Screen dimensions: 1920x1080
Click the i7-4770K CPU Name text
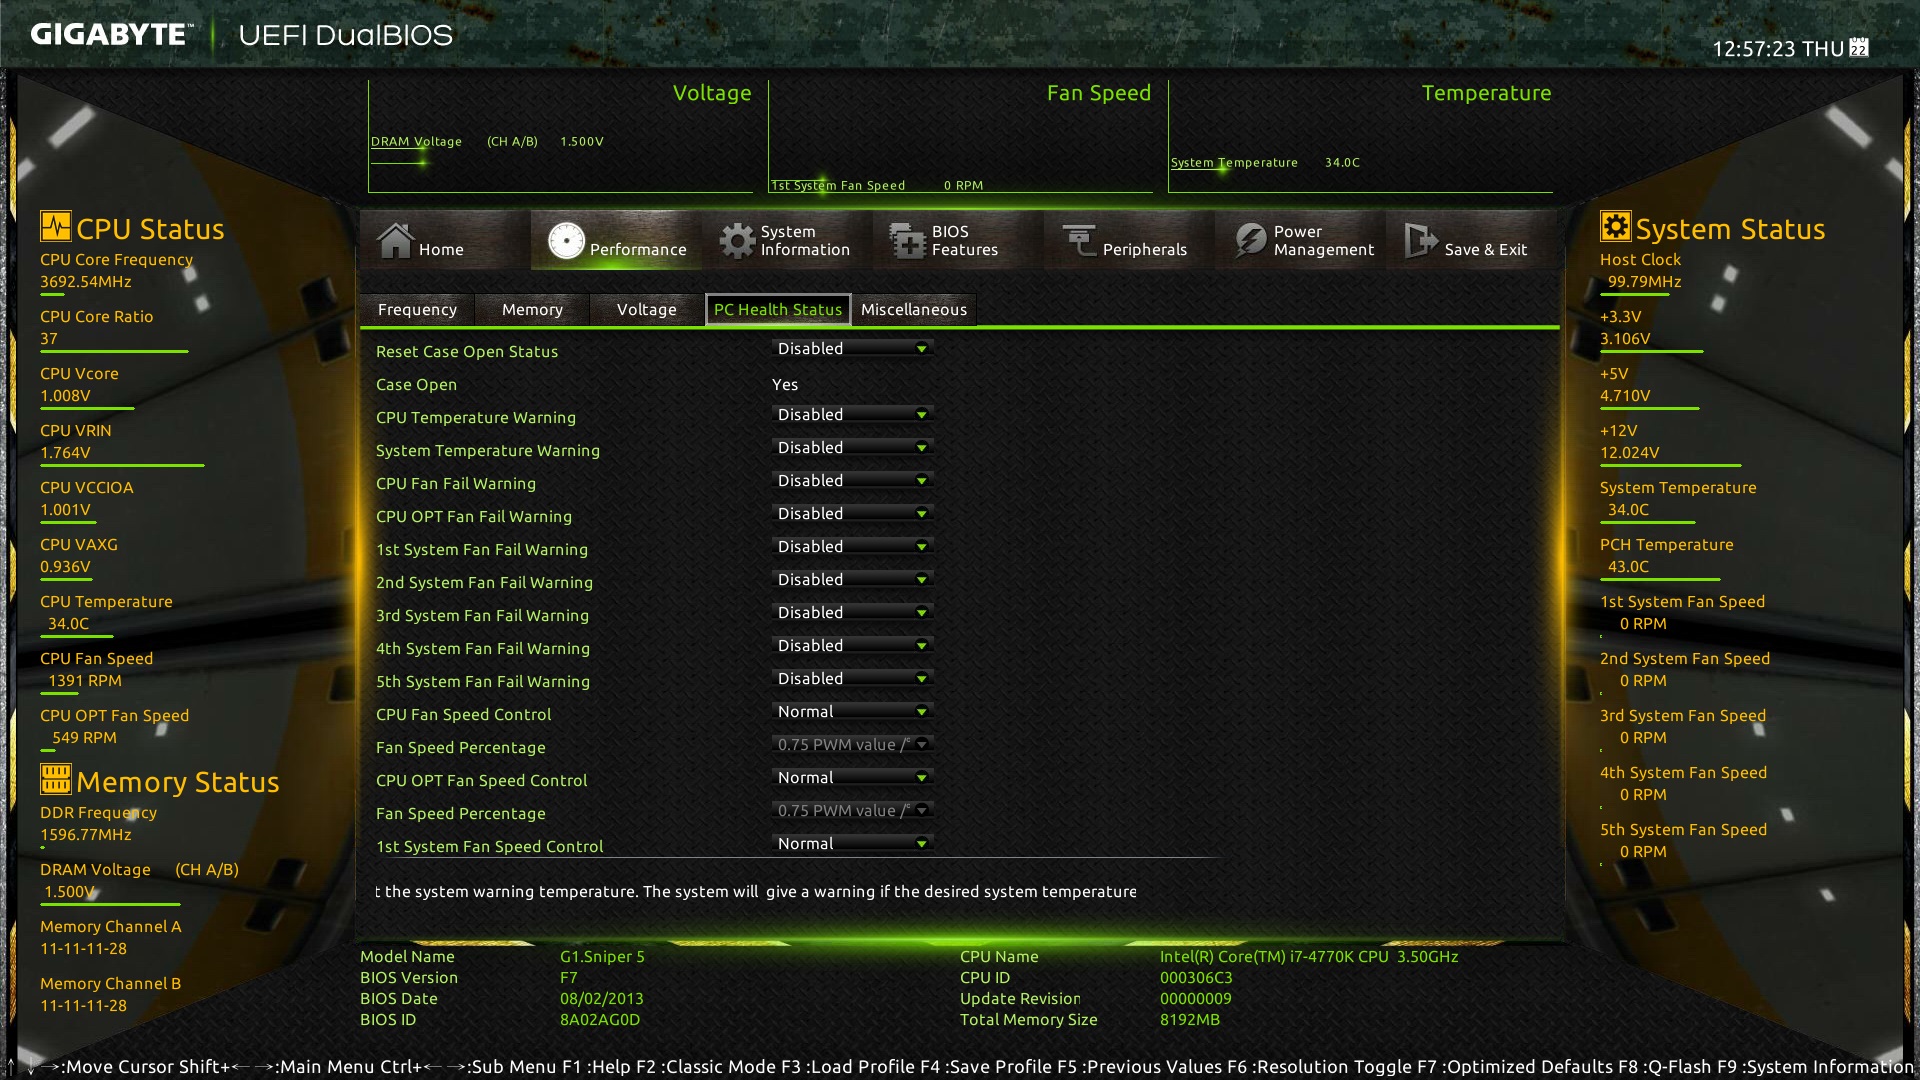1309,956
